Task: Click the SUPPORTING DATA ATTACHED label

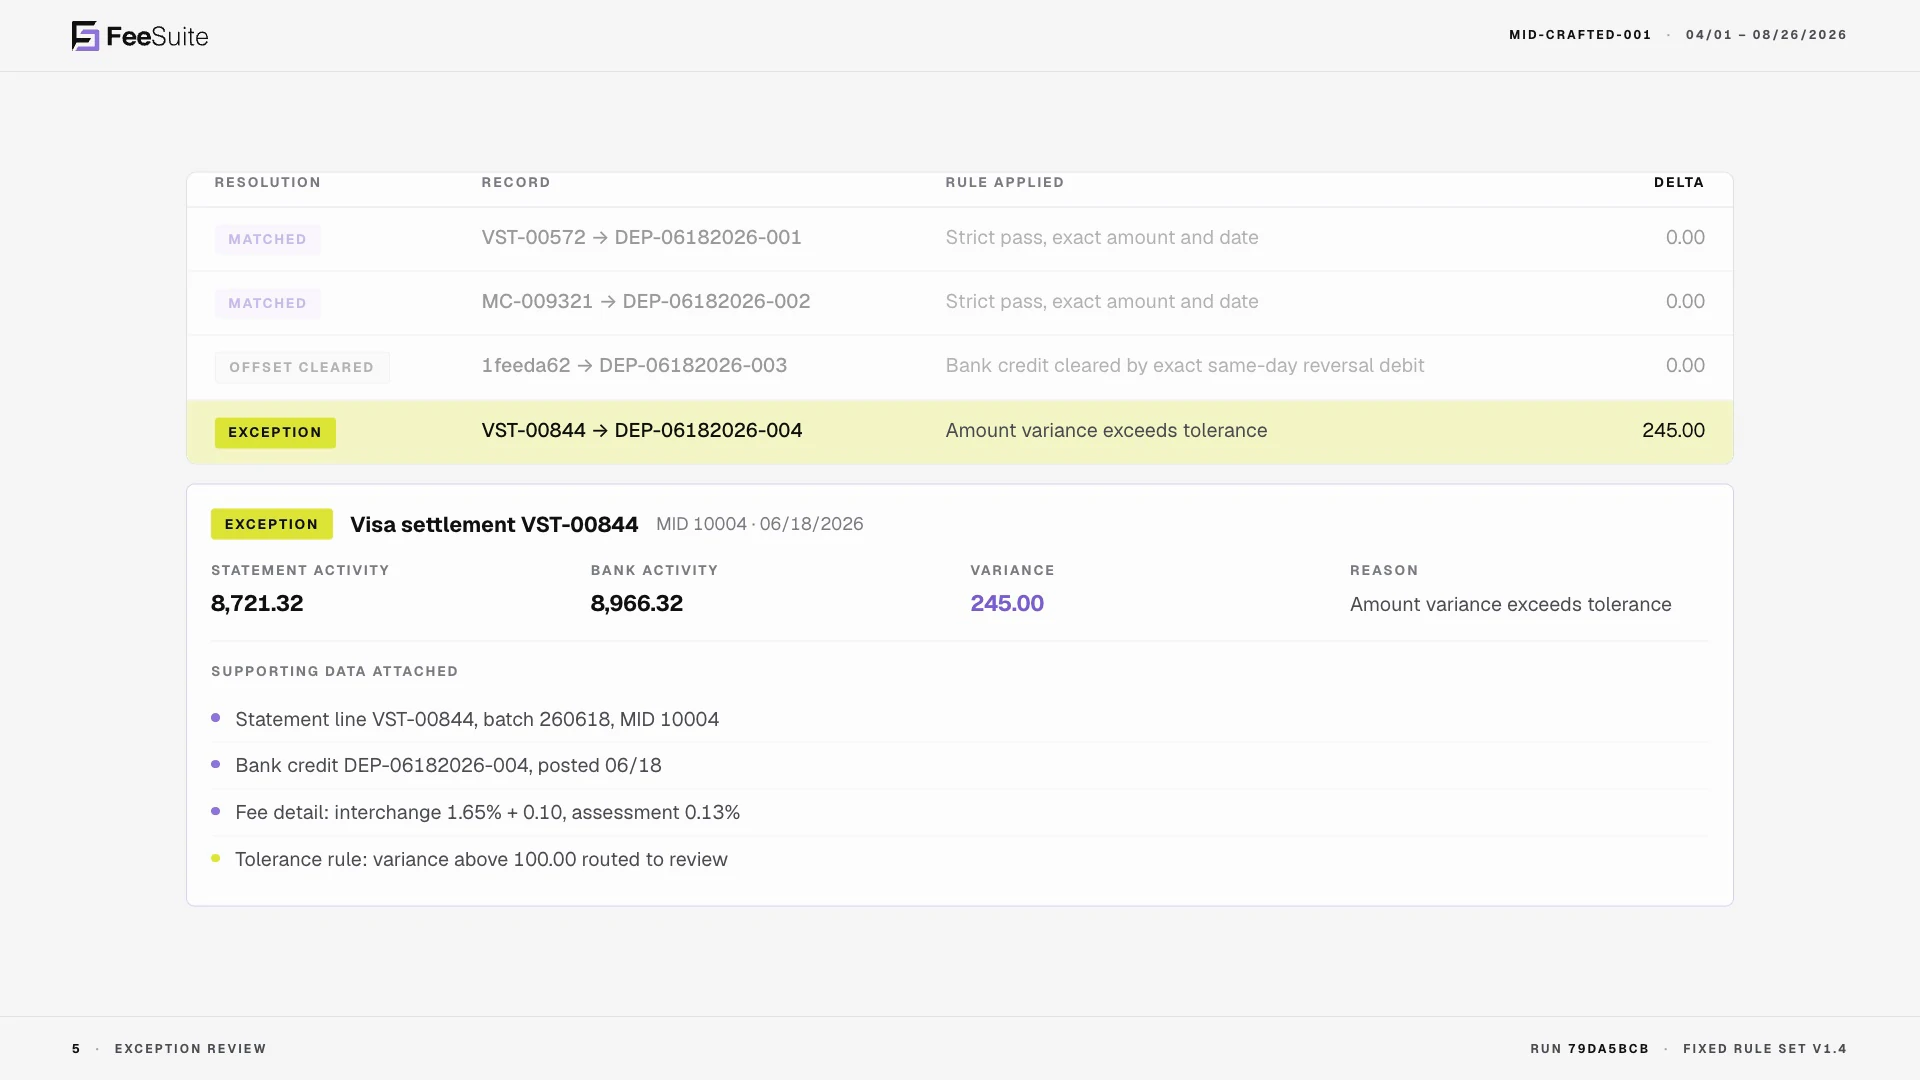Action: [335, 672]
